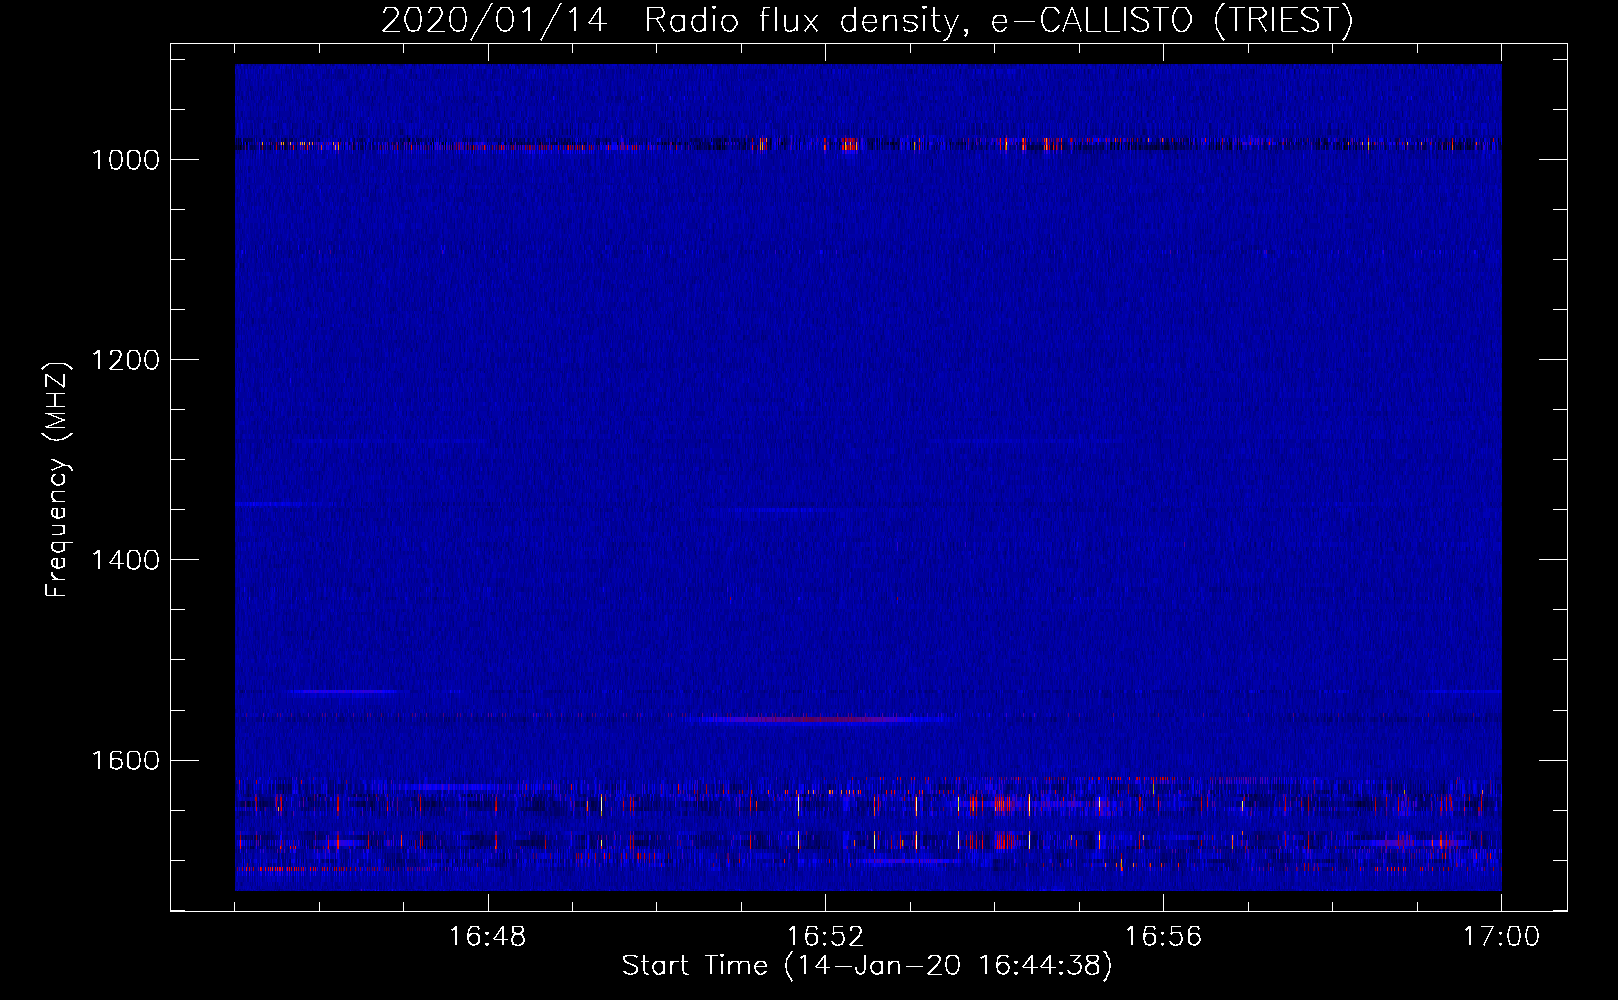Click the '1400' frequency tick label
The width and height of the screenshot is (1618, 1000).
pyautogui.click(x=125, y=560)
